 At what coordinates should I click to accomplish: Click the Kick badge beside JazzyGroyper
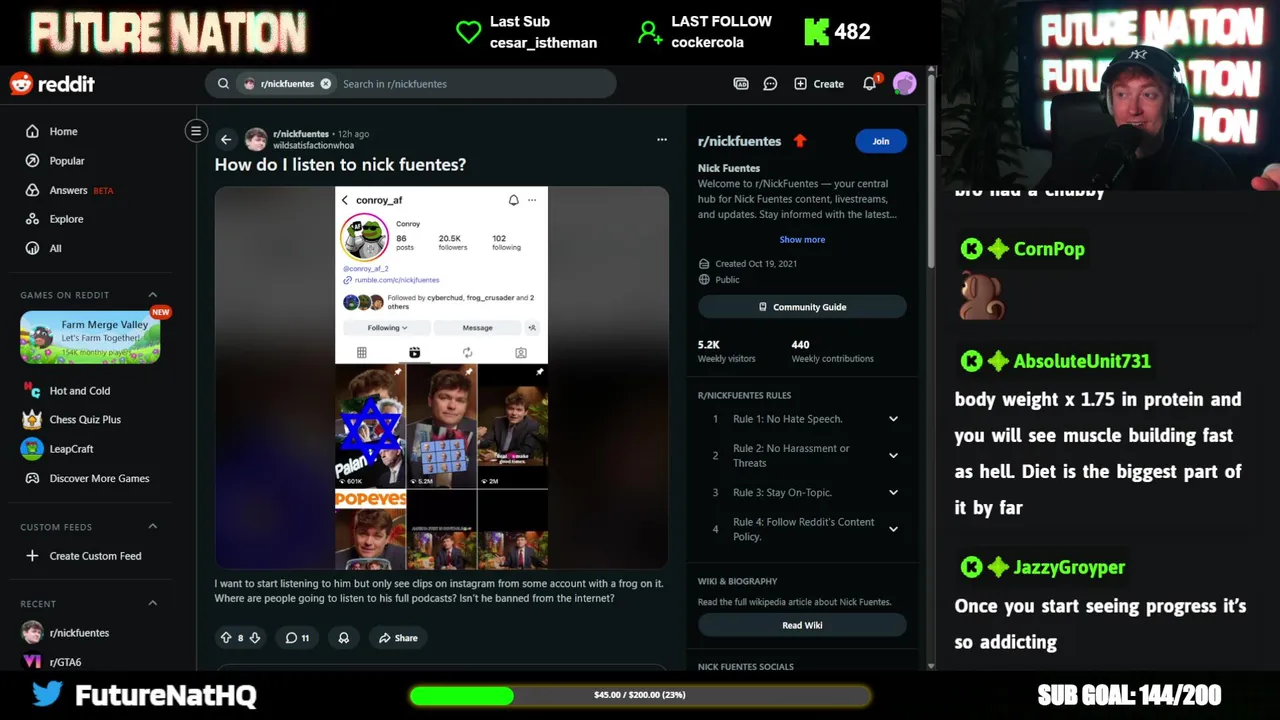click(x=971, y=568)
